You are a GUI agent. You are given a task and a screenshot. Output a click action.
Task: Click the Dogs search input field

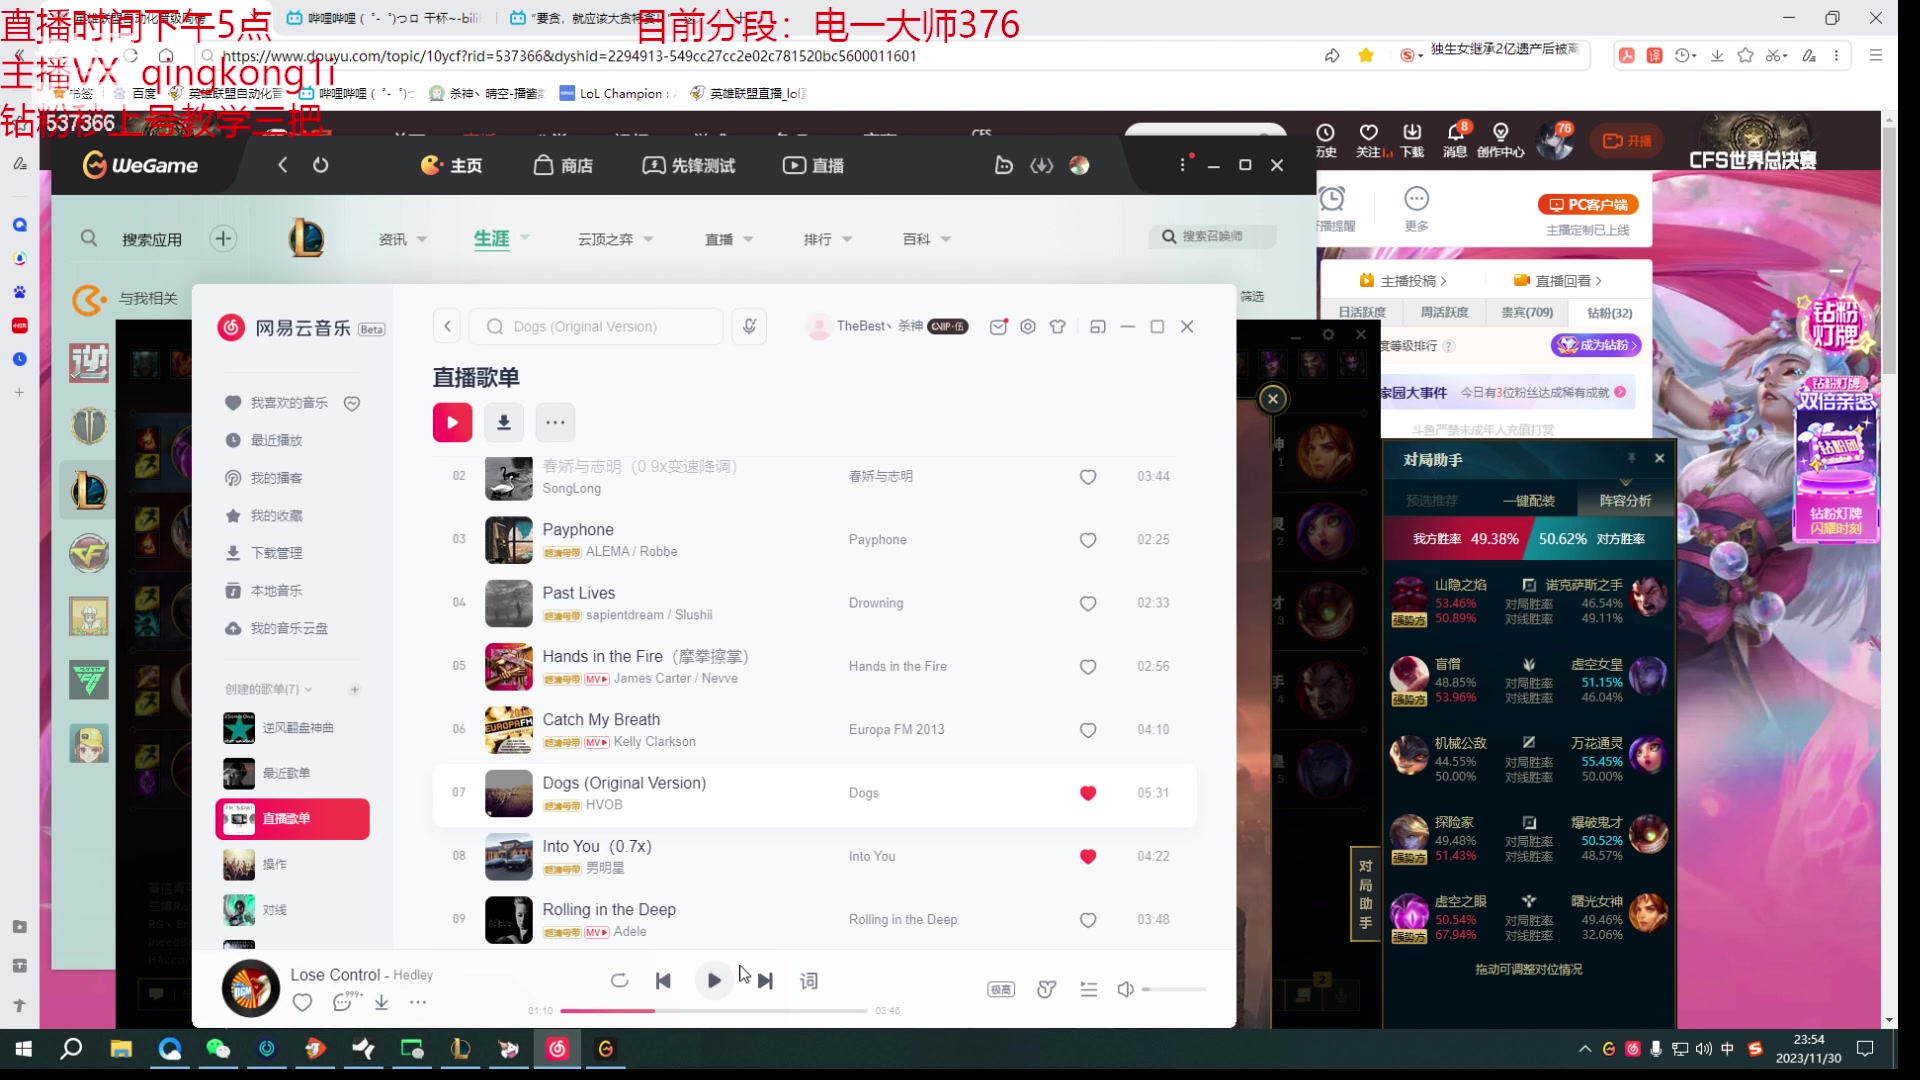pyautogui.click(x=596, y=327)
